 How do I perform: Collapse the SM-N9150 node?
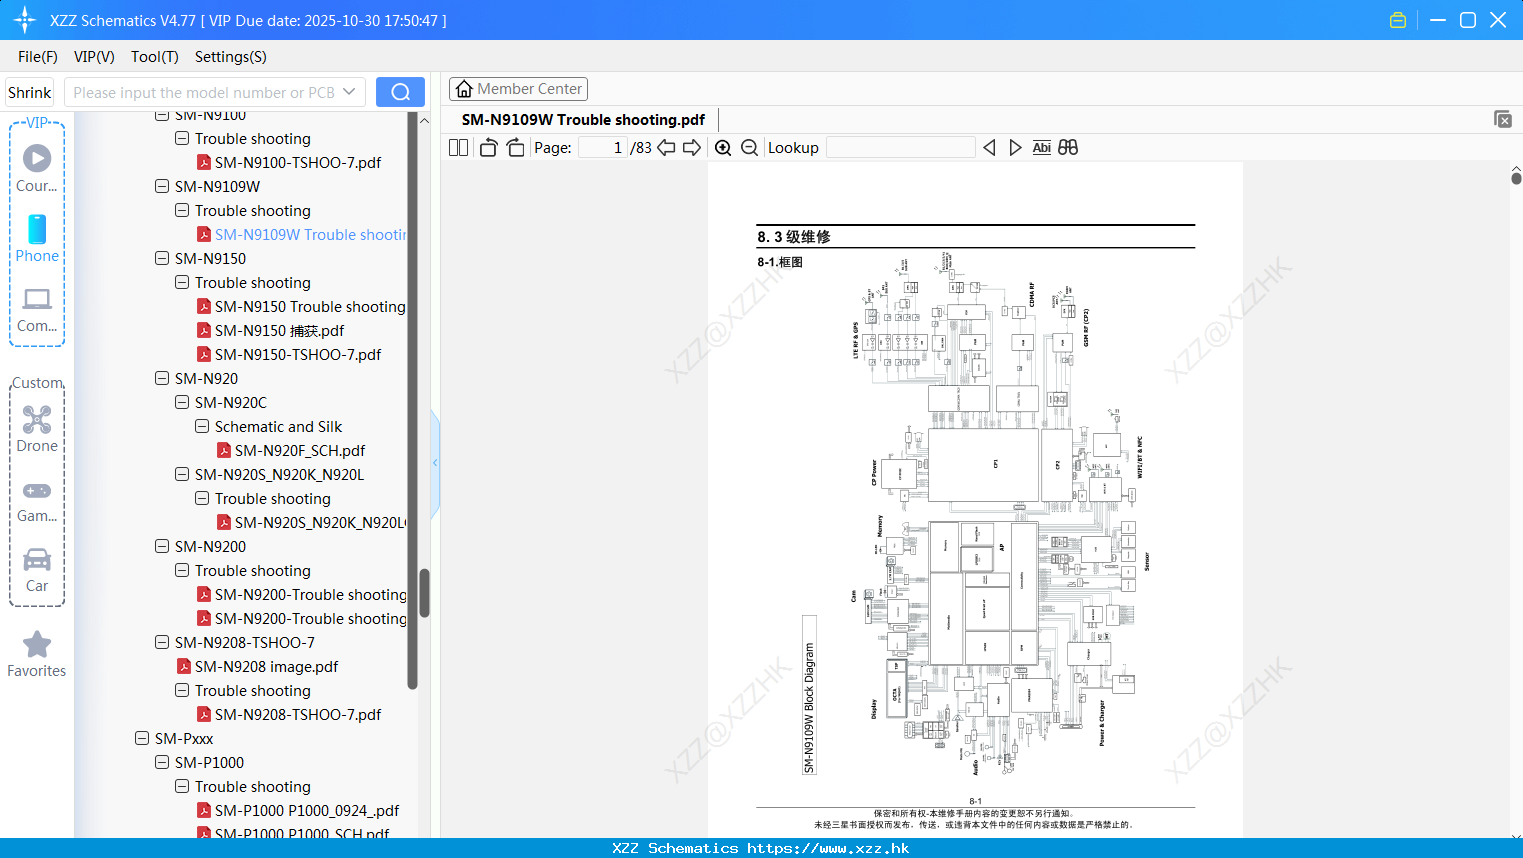click(162, 258)
